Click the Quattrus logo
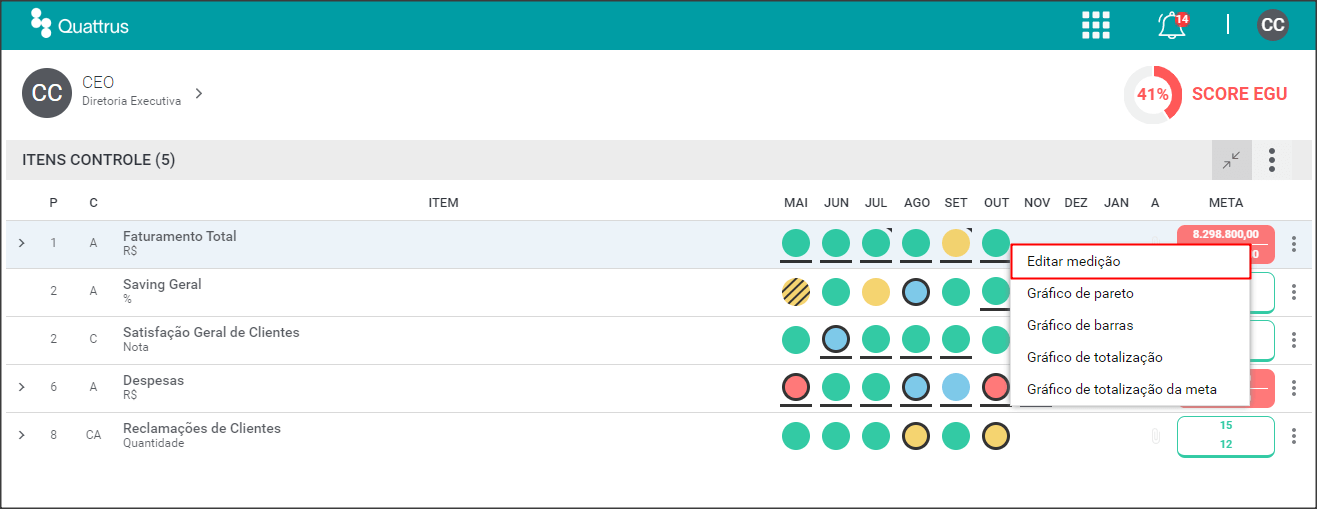Image resolution: width=1317 pixels, height=509 pixels. [x=80, y=25]
